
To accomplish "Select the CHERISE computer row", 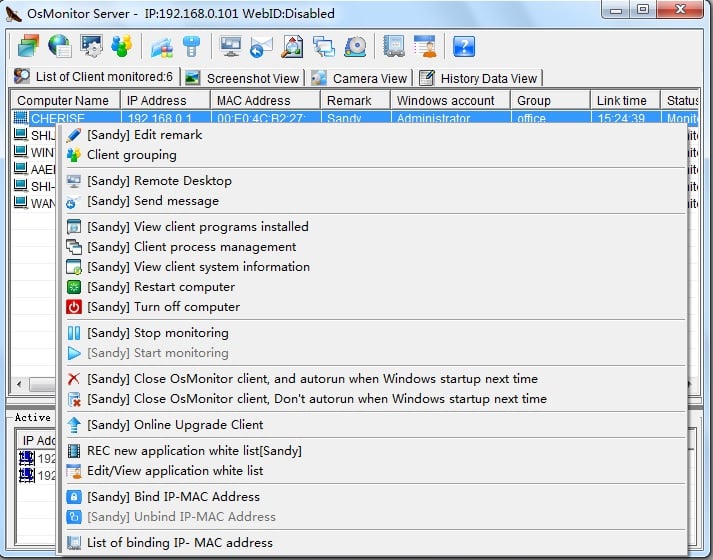I will pyautogui.click(x=355, y=118).
